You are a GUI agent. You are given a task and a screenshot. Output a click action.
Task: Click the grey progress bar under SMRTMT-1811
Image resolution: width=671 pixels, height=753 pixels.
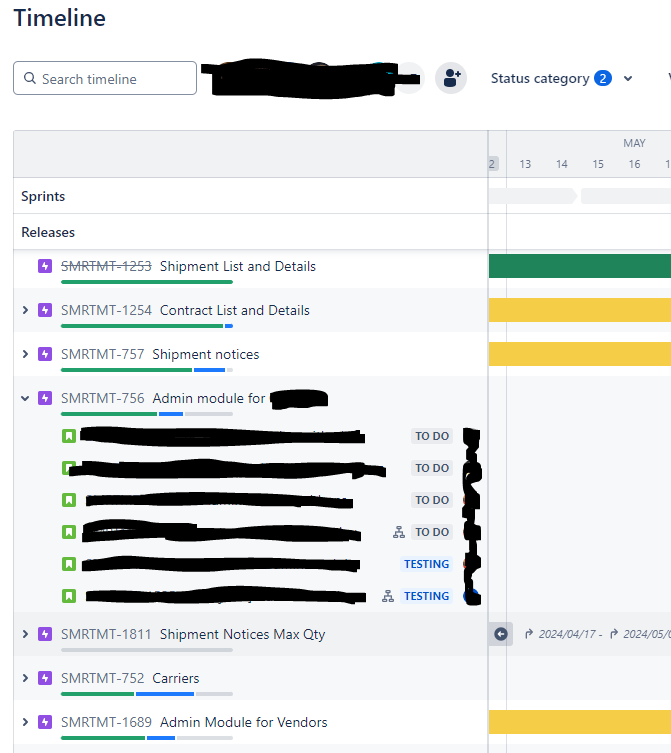[x=147, y=650]
